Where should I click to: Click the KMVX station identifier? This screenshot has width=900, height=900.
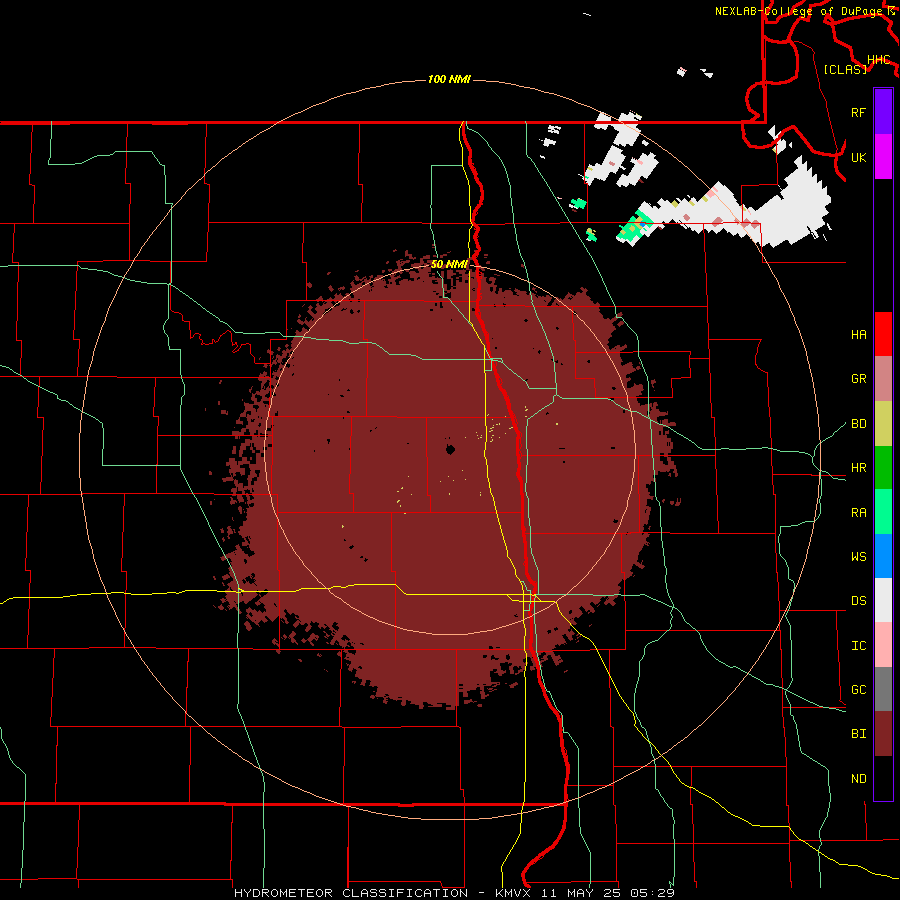tap(514, 893)
